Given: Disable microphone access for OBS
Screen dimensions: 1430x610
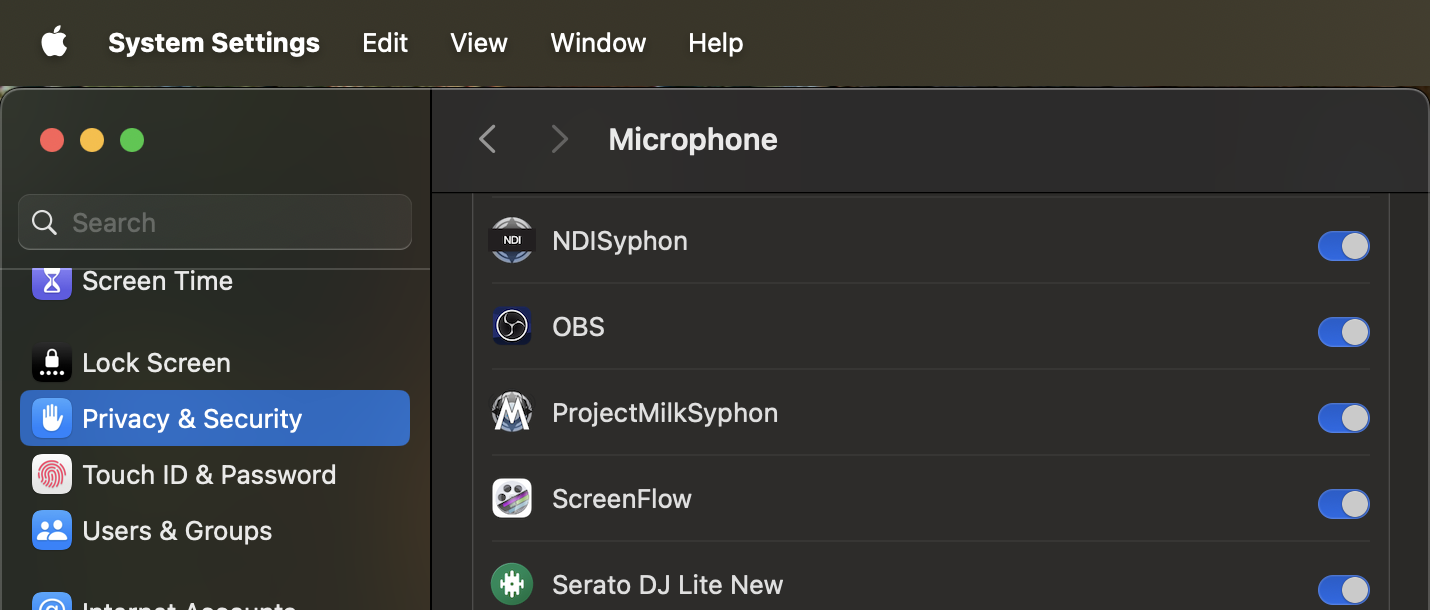Looking at the screenshot, I should [1343, 332].
